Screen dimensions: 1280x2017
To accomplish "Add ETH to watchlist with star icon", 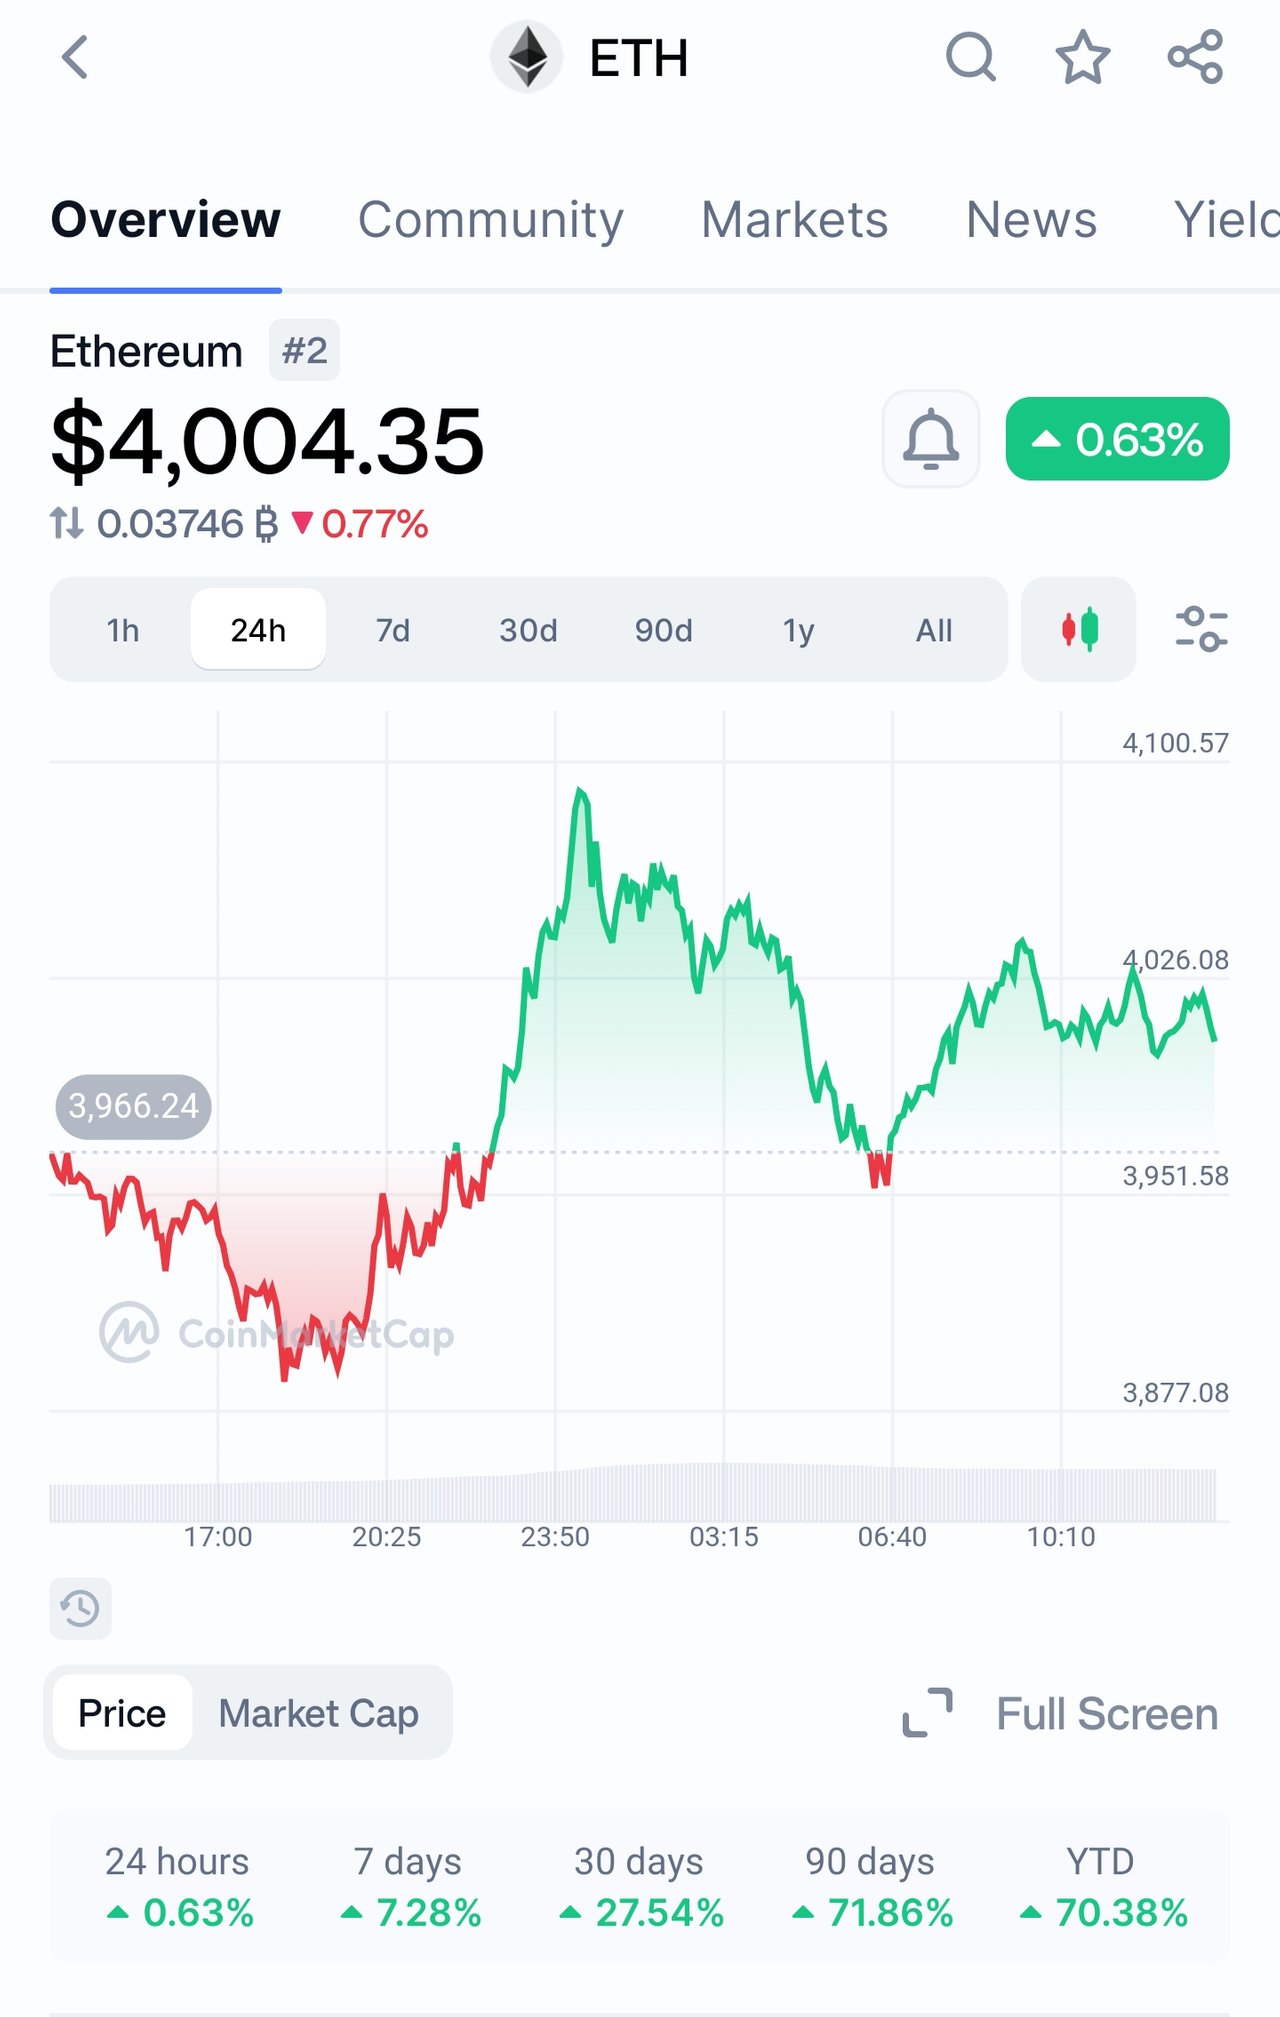I will click(1083, 57).
